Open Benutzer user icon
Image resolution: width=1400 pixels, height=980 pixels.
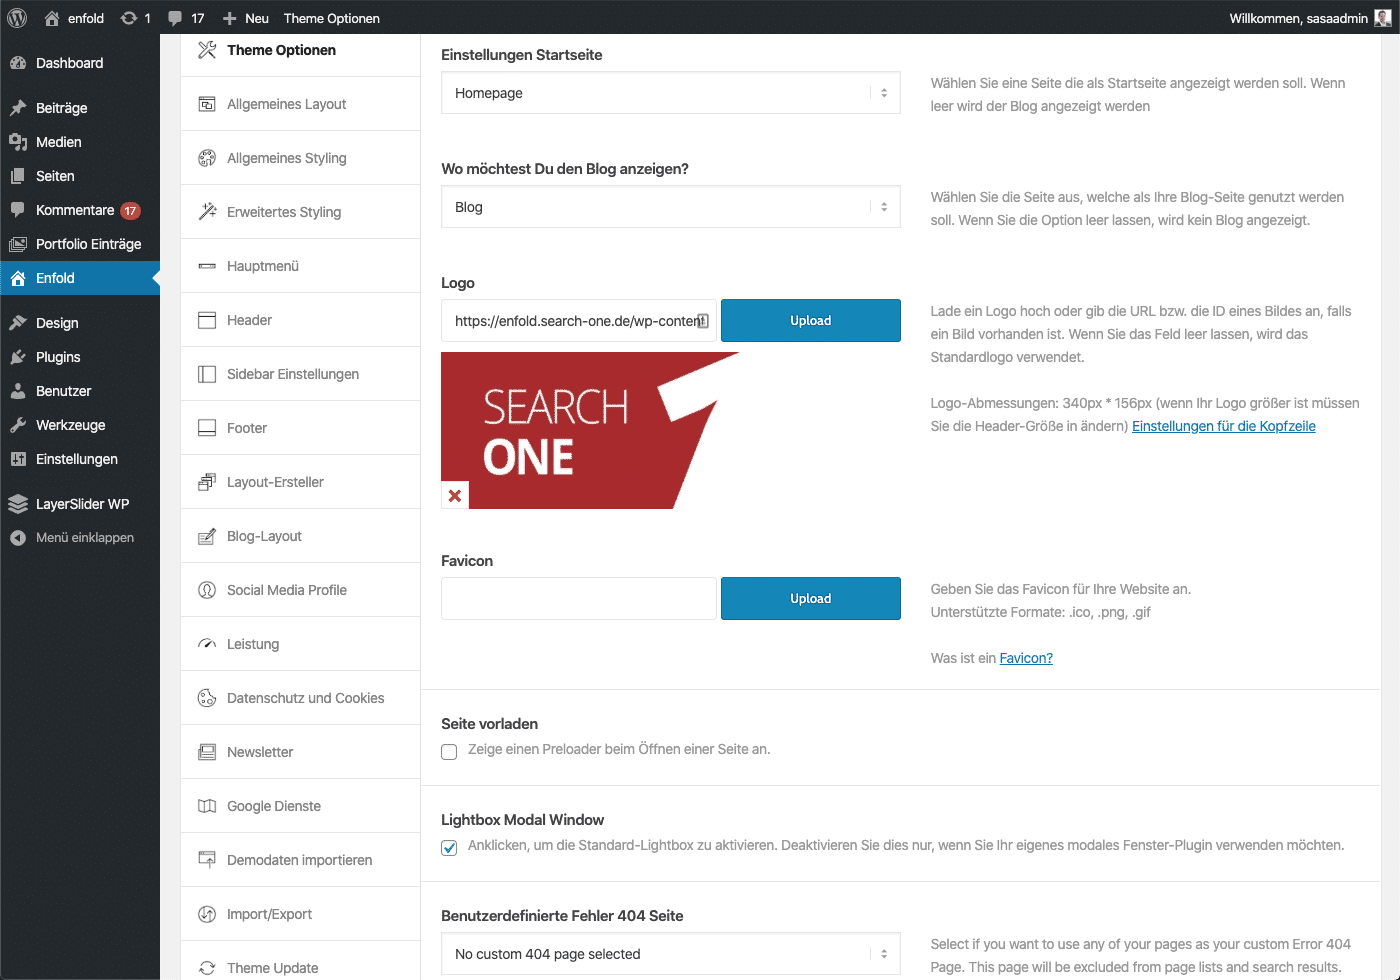click(18, 391)
